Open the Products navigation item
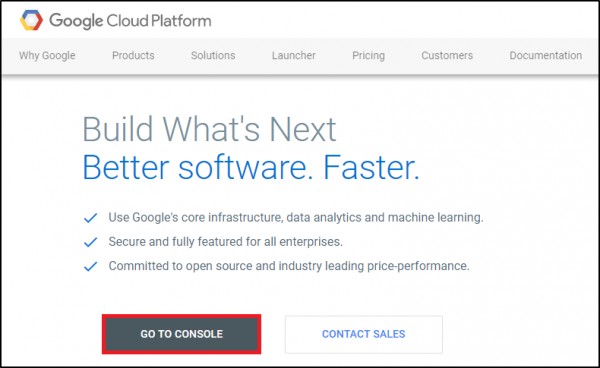The image size is (600, 368). tap(133, 55)
